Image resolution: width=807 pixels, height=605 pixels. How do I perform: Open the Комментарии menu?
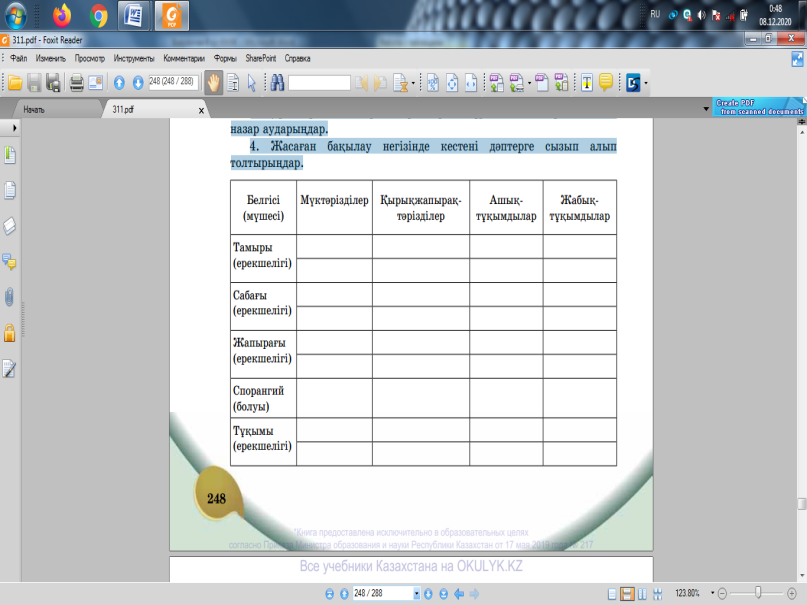tap(187, 58)
